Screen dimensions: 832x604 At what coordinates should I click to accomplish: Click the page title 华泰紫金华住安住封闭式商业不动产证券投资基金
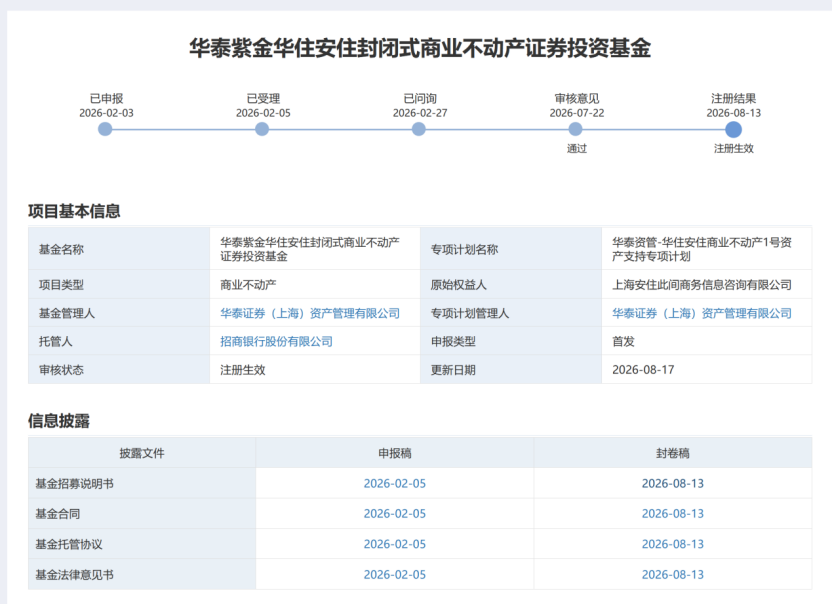point(420,48)
